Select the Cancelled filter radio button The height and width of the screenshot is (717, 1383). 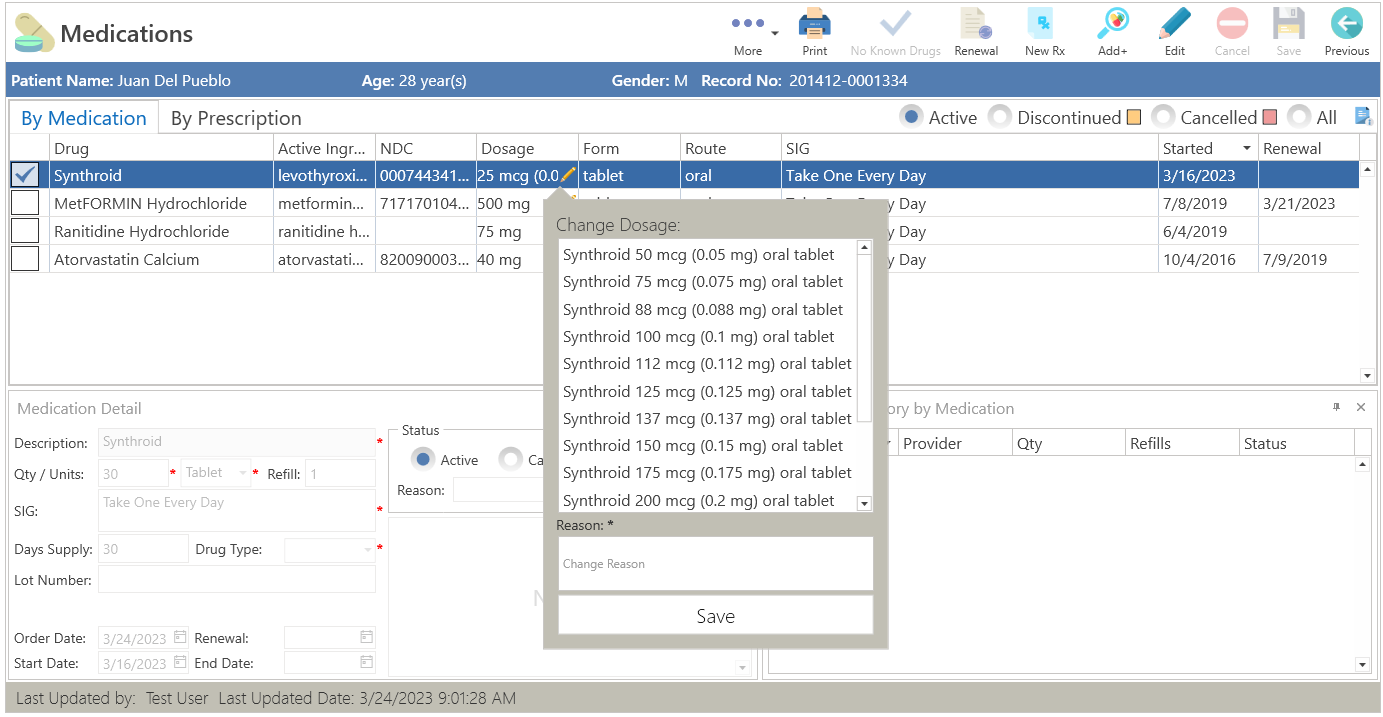[x=1163, y=117]
